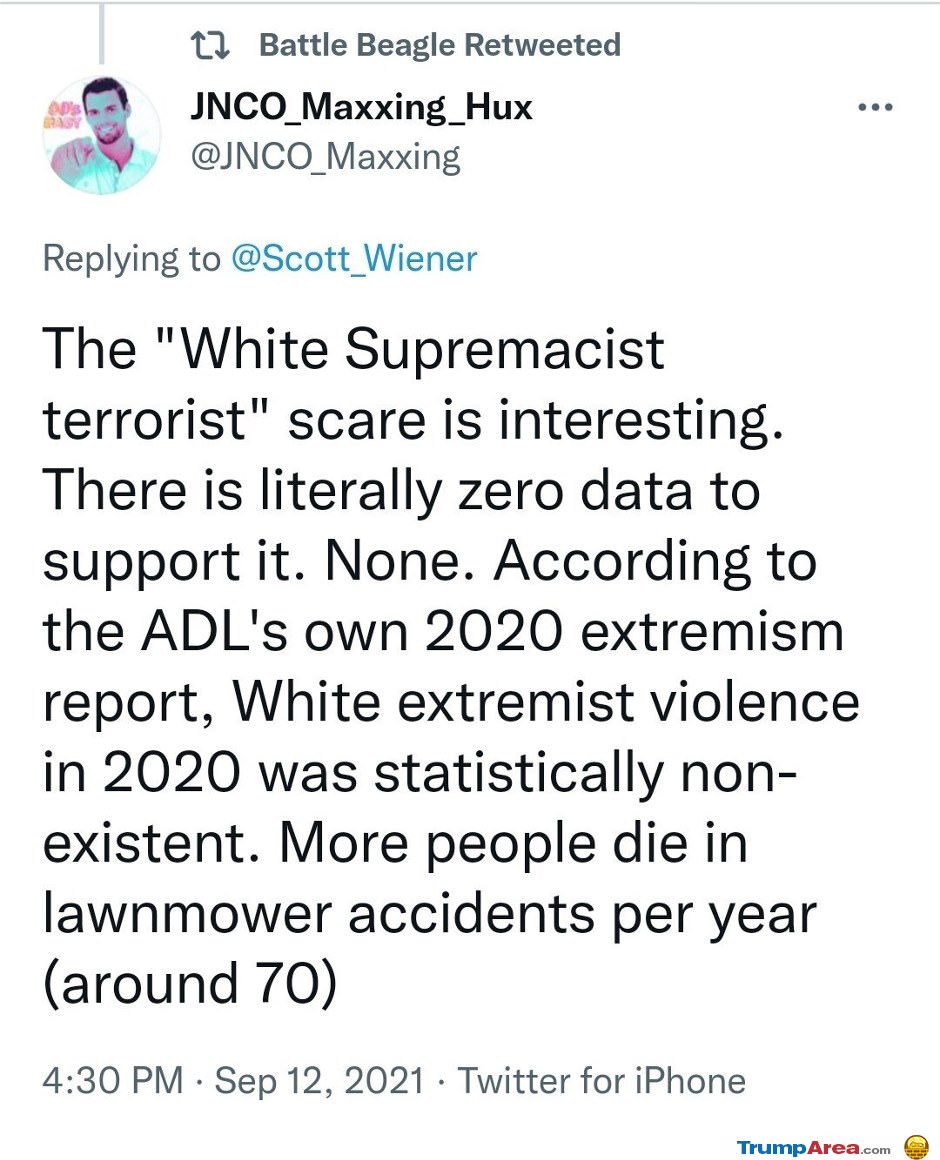
Task: Click the 'Replying to' gray text
Action: tap(132, 259)
